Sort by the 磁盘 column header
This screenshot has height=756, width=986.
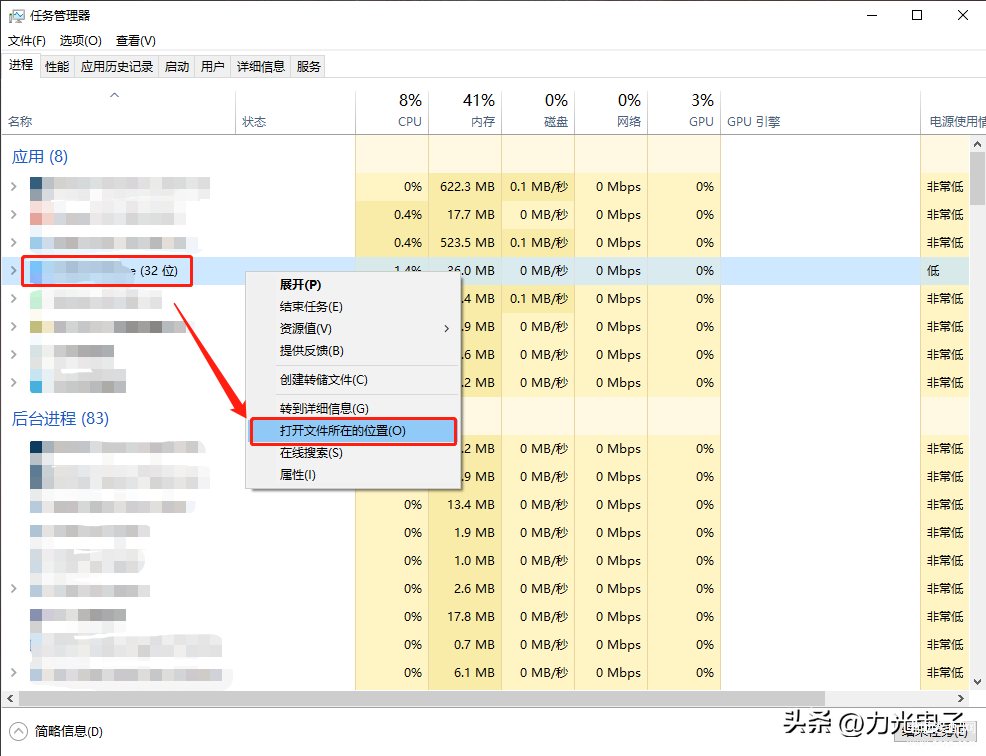[x=538, y=113]
